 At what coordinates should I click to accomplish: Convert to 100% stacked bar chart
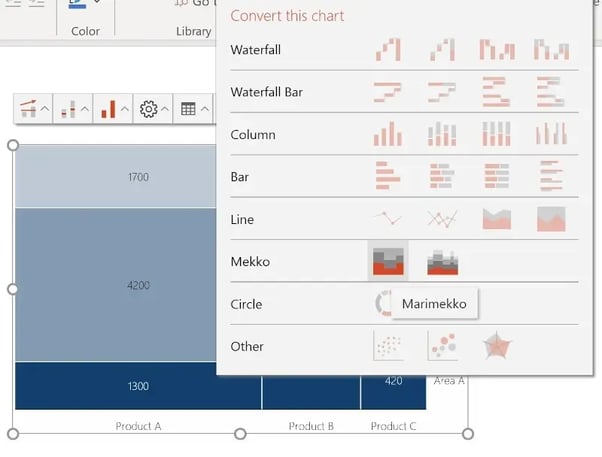tap(497, 176)
